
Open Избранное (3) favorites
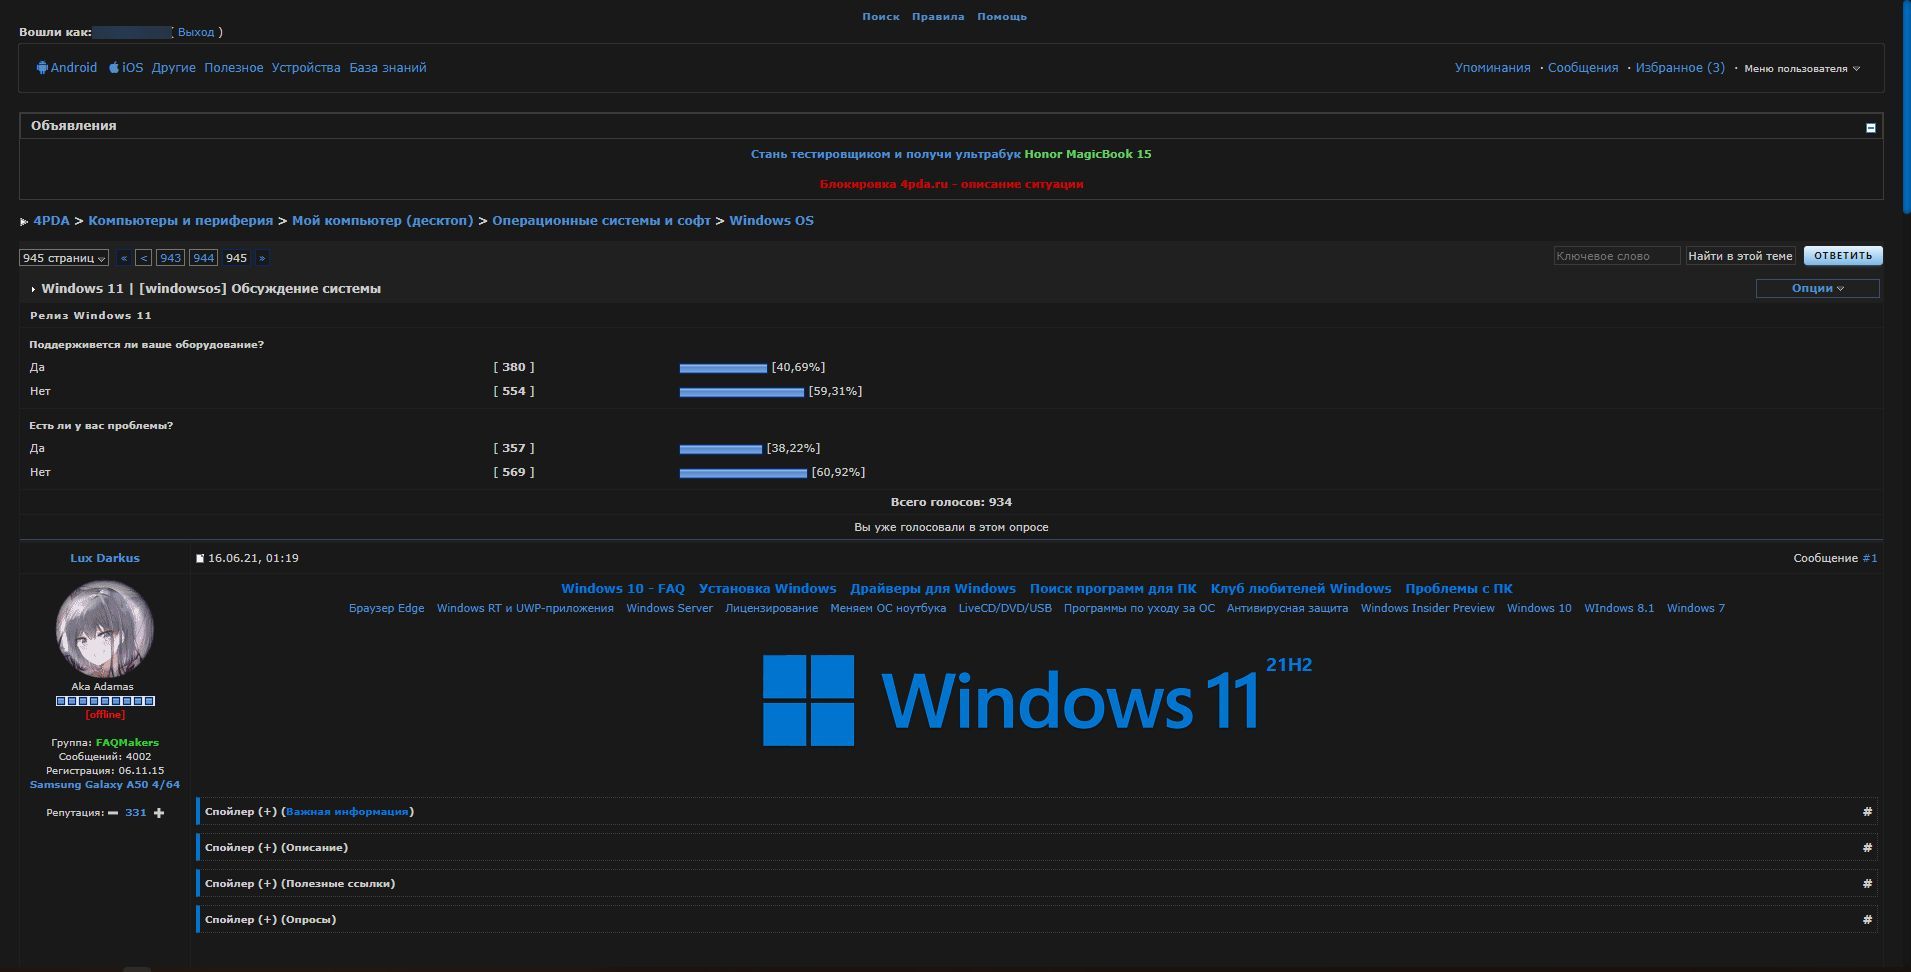click(1680, 68)
